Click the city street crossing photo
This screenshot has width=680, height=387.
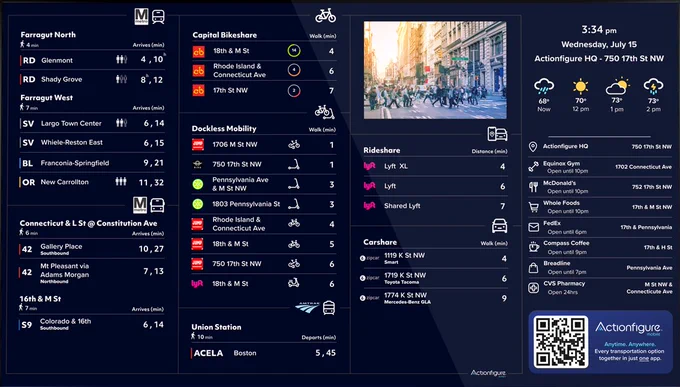pyautogui.click(x=435, y=70)
